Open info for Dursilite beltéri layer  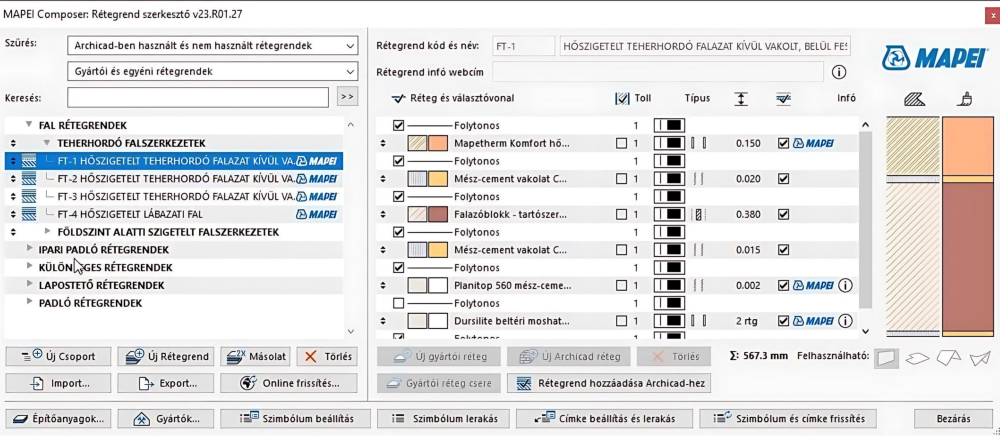coord(845,321)
